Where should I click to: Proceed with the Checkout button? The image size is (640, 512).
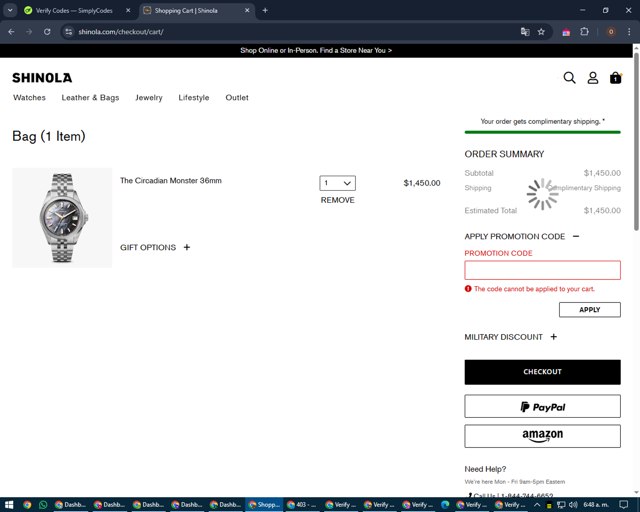(x=542, y=372)
